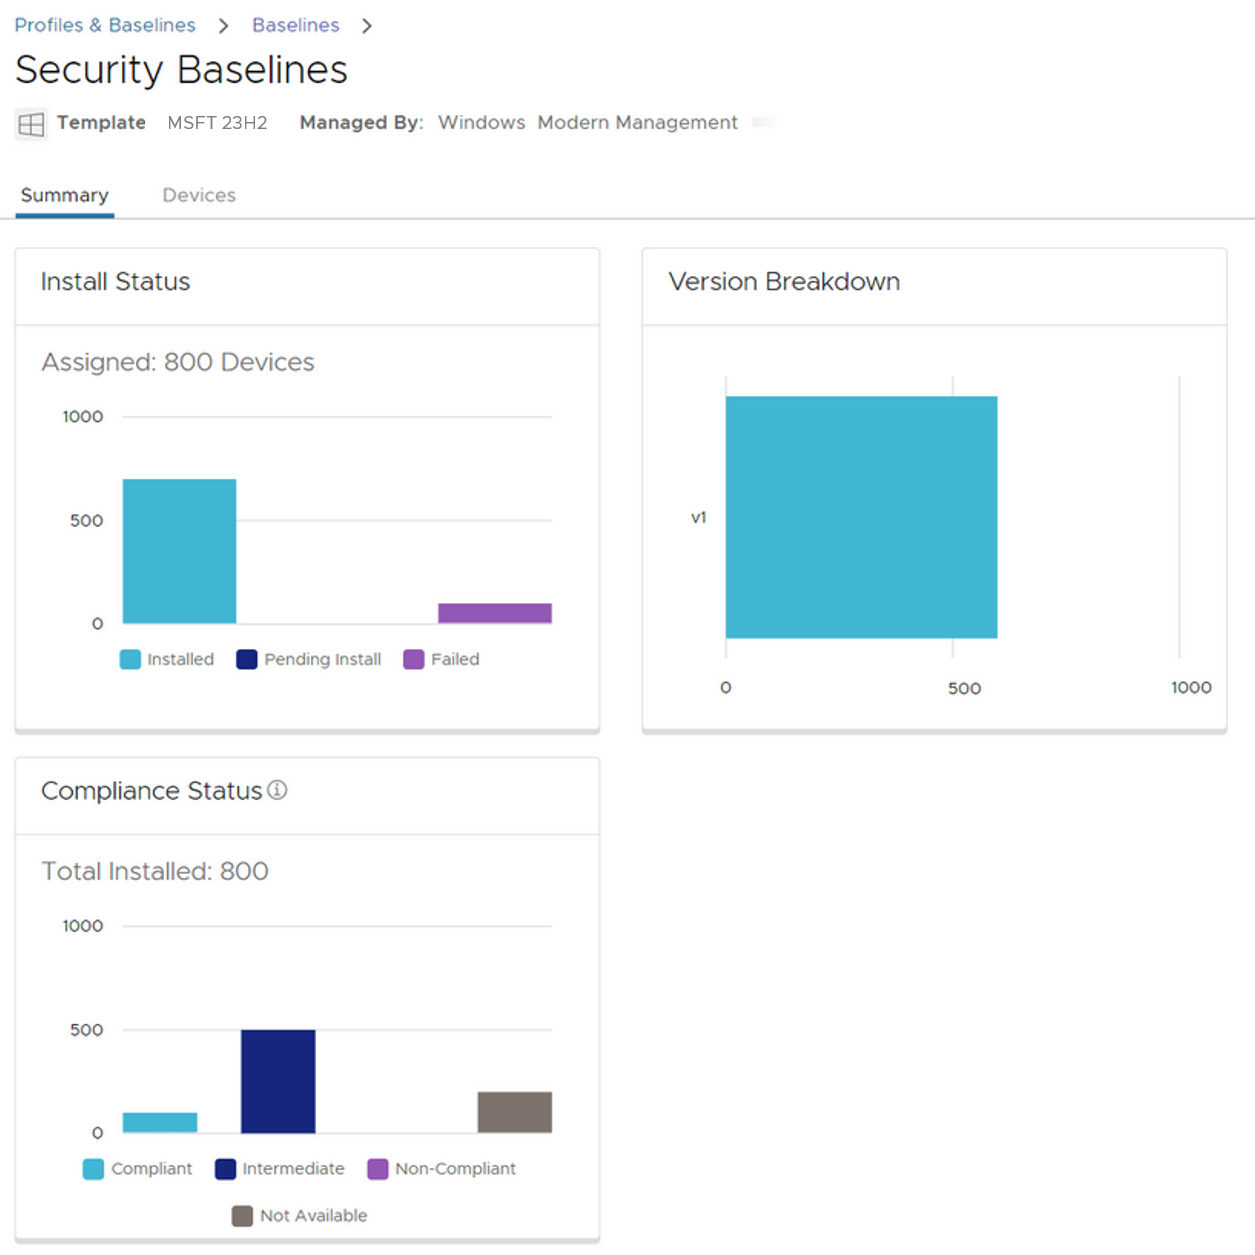Click the Template grid icon beside MSFT 23H2
The image size is (1255, 1255).
30,123
